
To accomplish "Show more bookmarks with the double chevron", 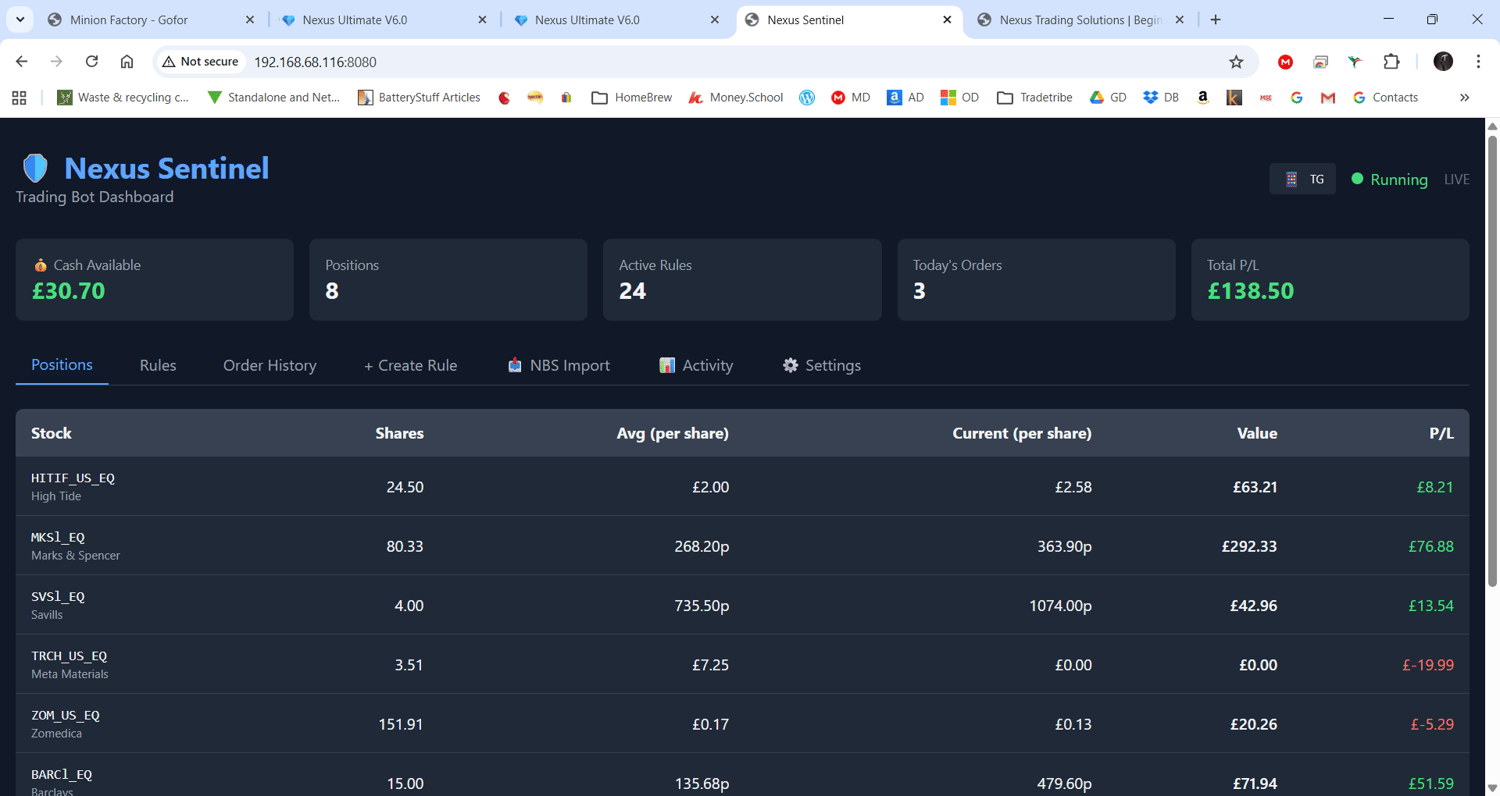I will click(x=1464, y=97).
